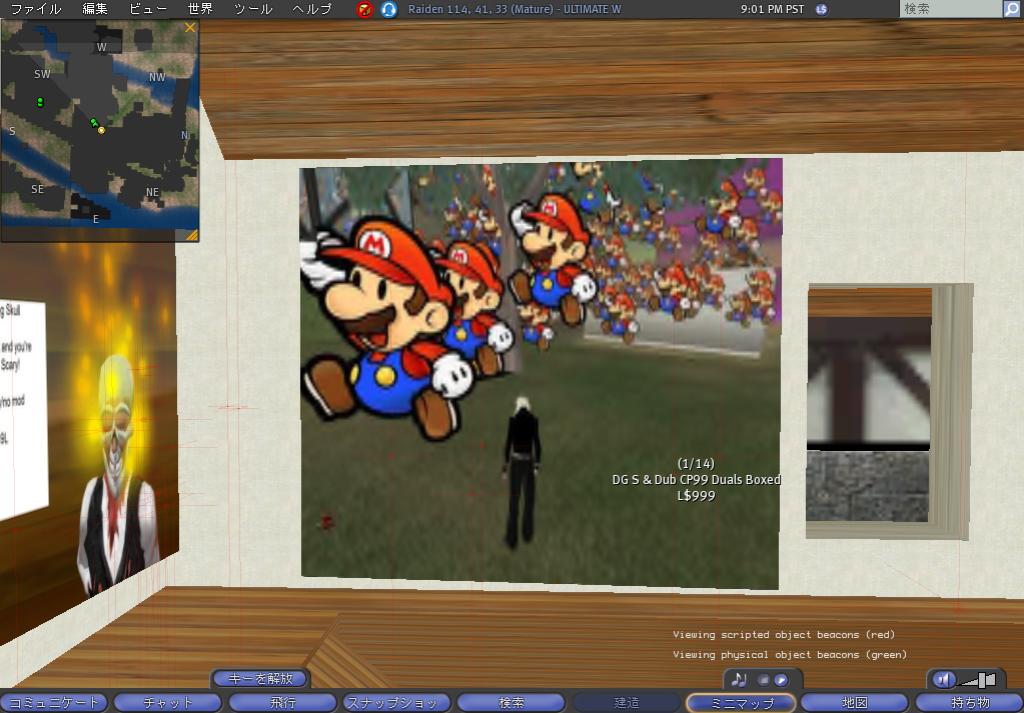Open the コミュニケート panel
1024x713 pixels.
(53, 703)
